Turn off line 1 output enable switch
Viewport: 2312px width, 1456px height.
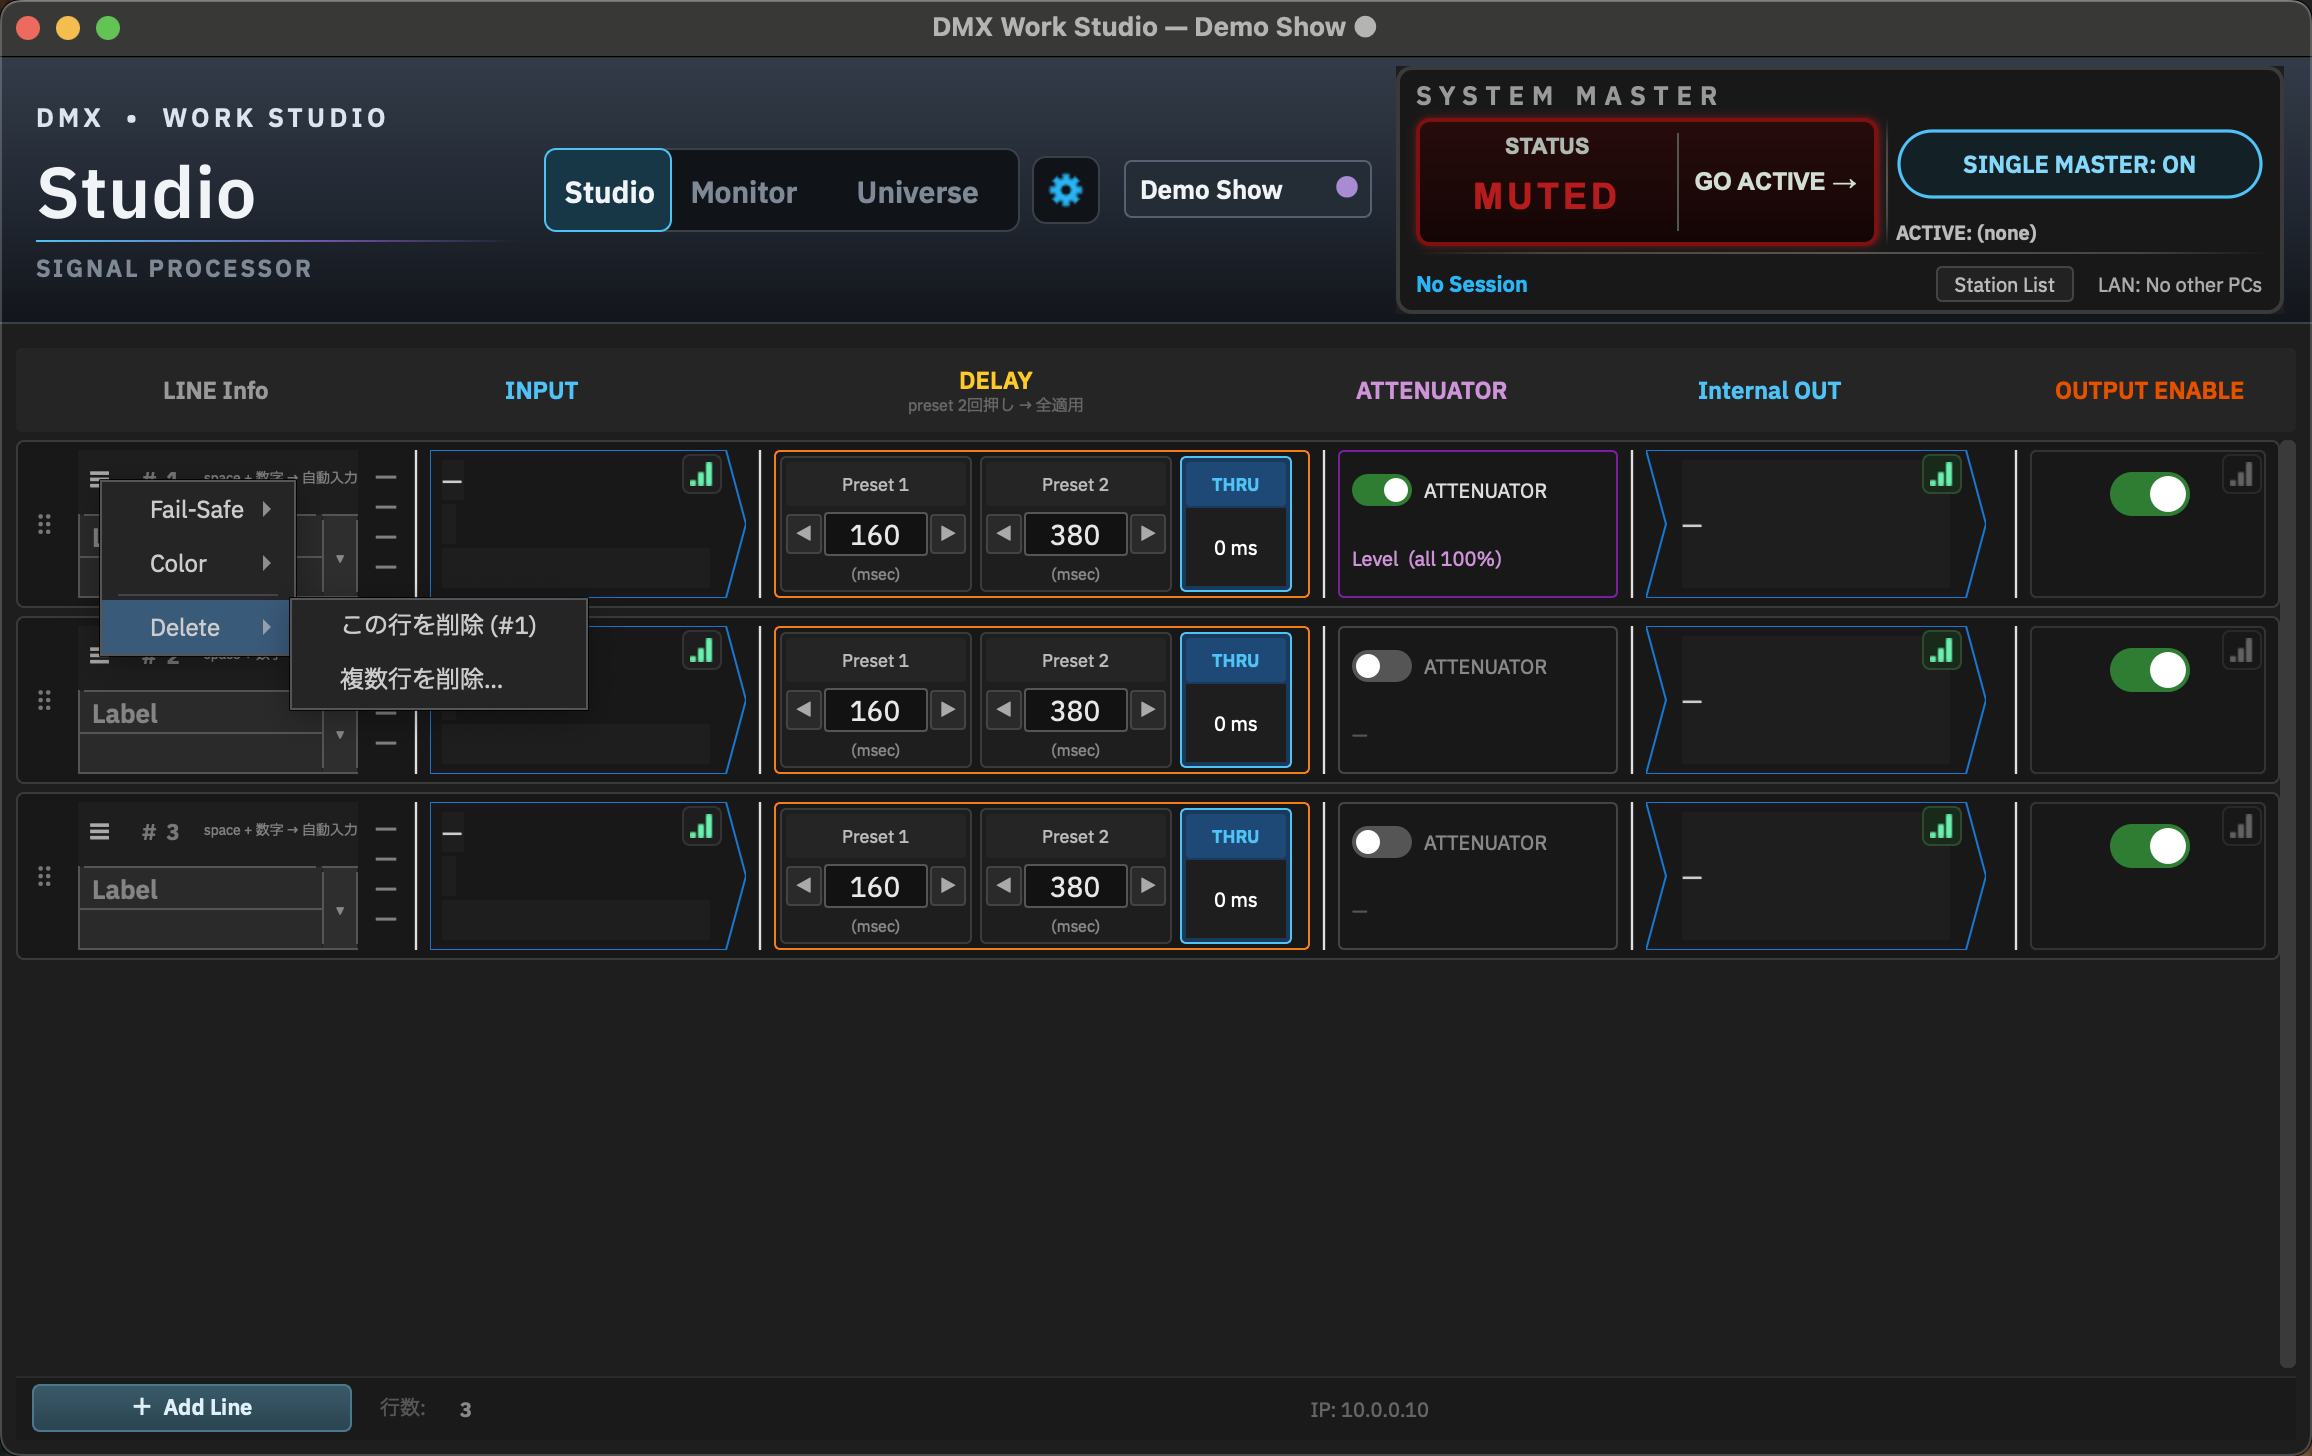(x=2149, y=494)
